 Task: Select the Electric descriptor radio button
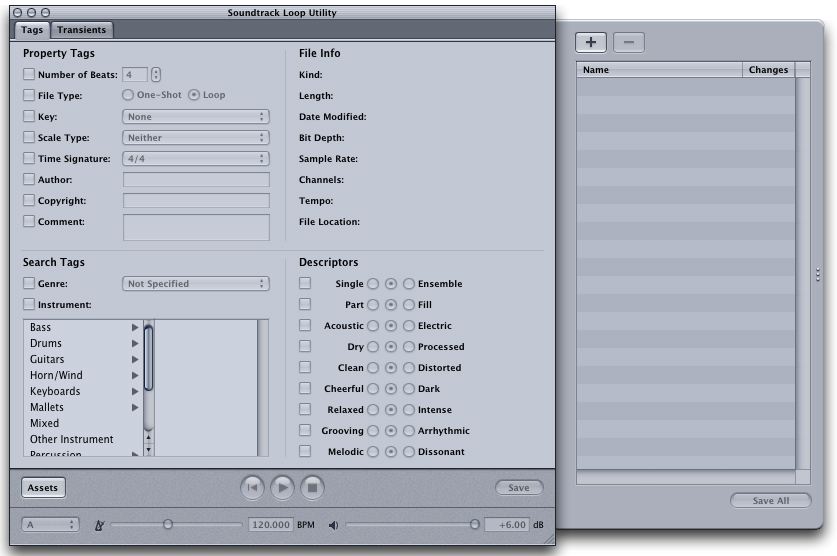tap(409, 325)
